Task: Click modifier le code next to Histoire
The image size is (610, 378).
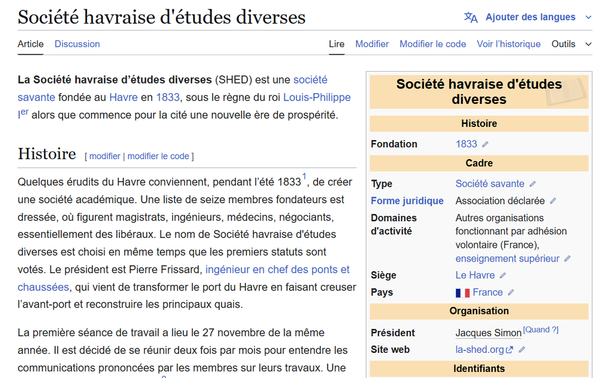Action: [158, 156]
